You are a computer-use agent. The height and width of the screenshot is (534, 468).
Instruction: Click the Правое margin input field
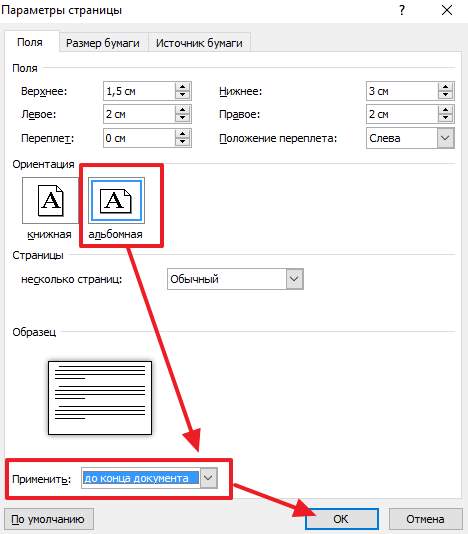(x=402, y=114)
